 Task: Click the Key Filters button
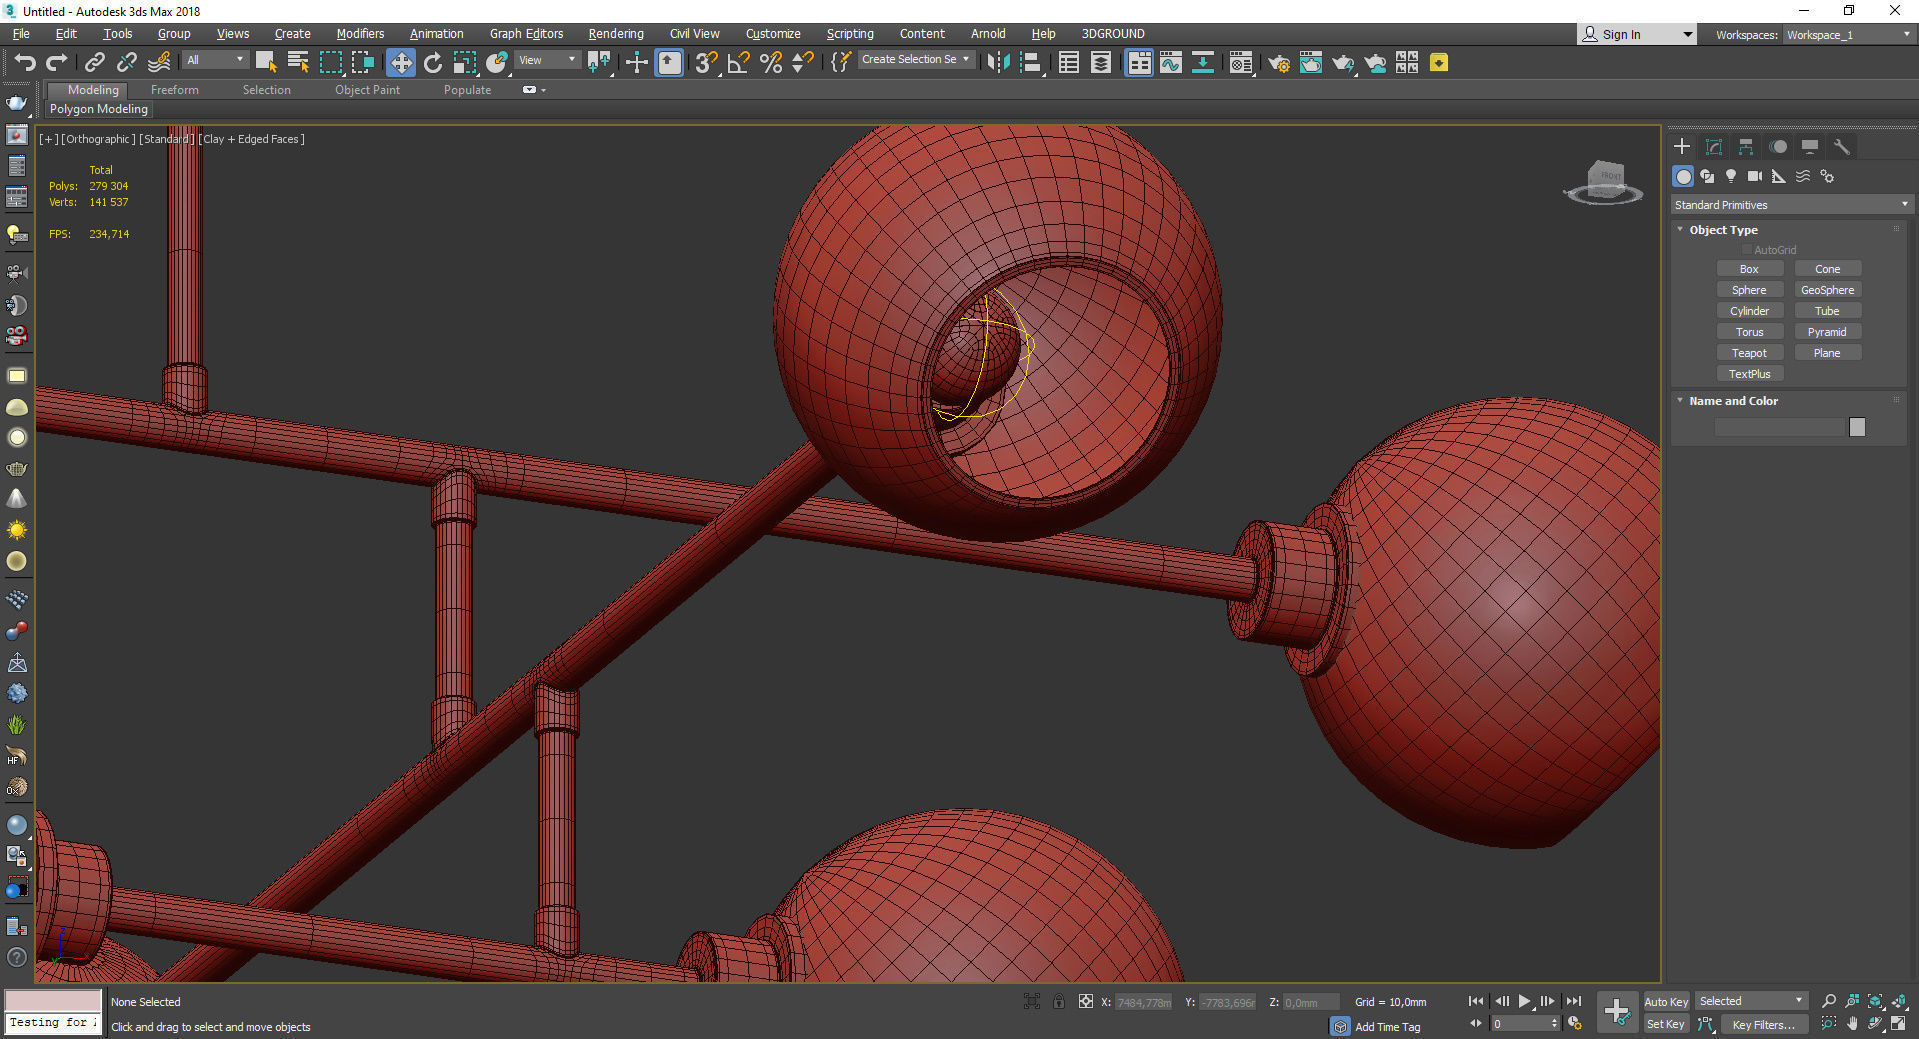[1763, 1024]
